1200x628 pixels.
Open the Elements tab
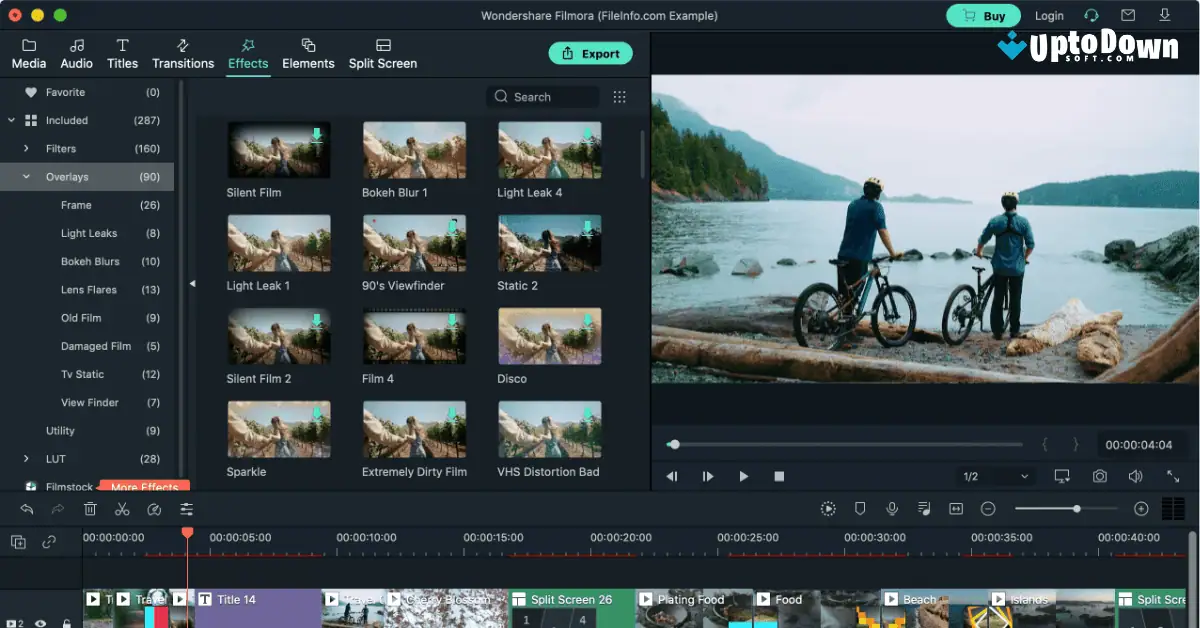tap(308, 53)
